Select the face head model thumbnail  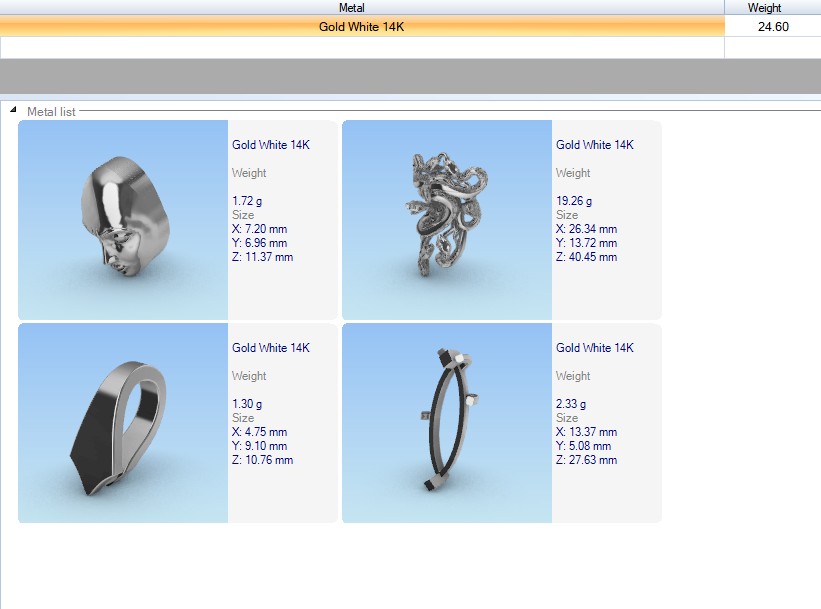[123, 220]
